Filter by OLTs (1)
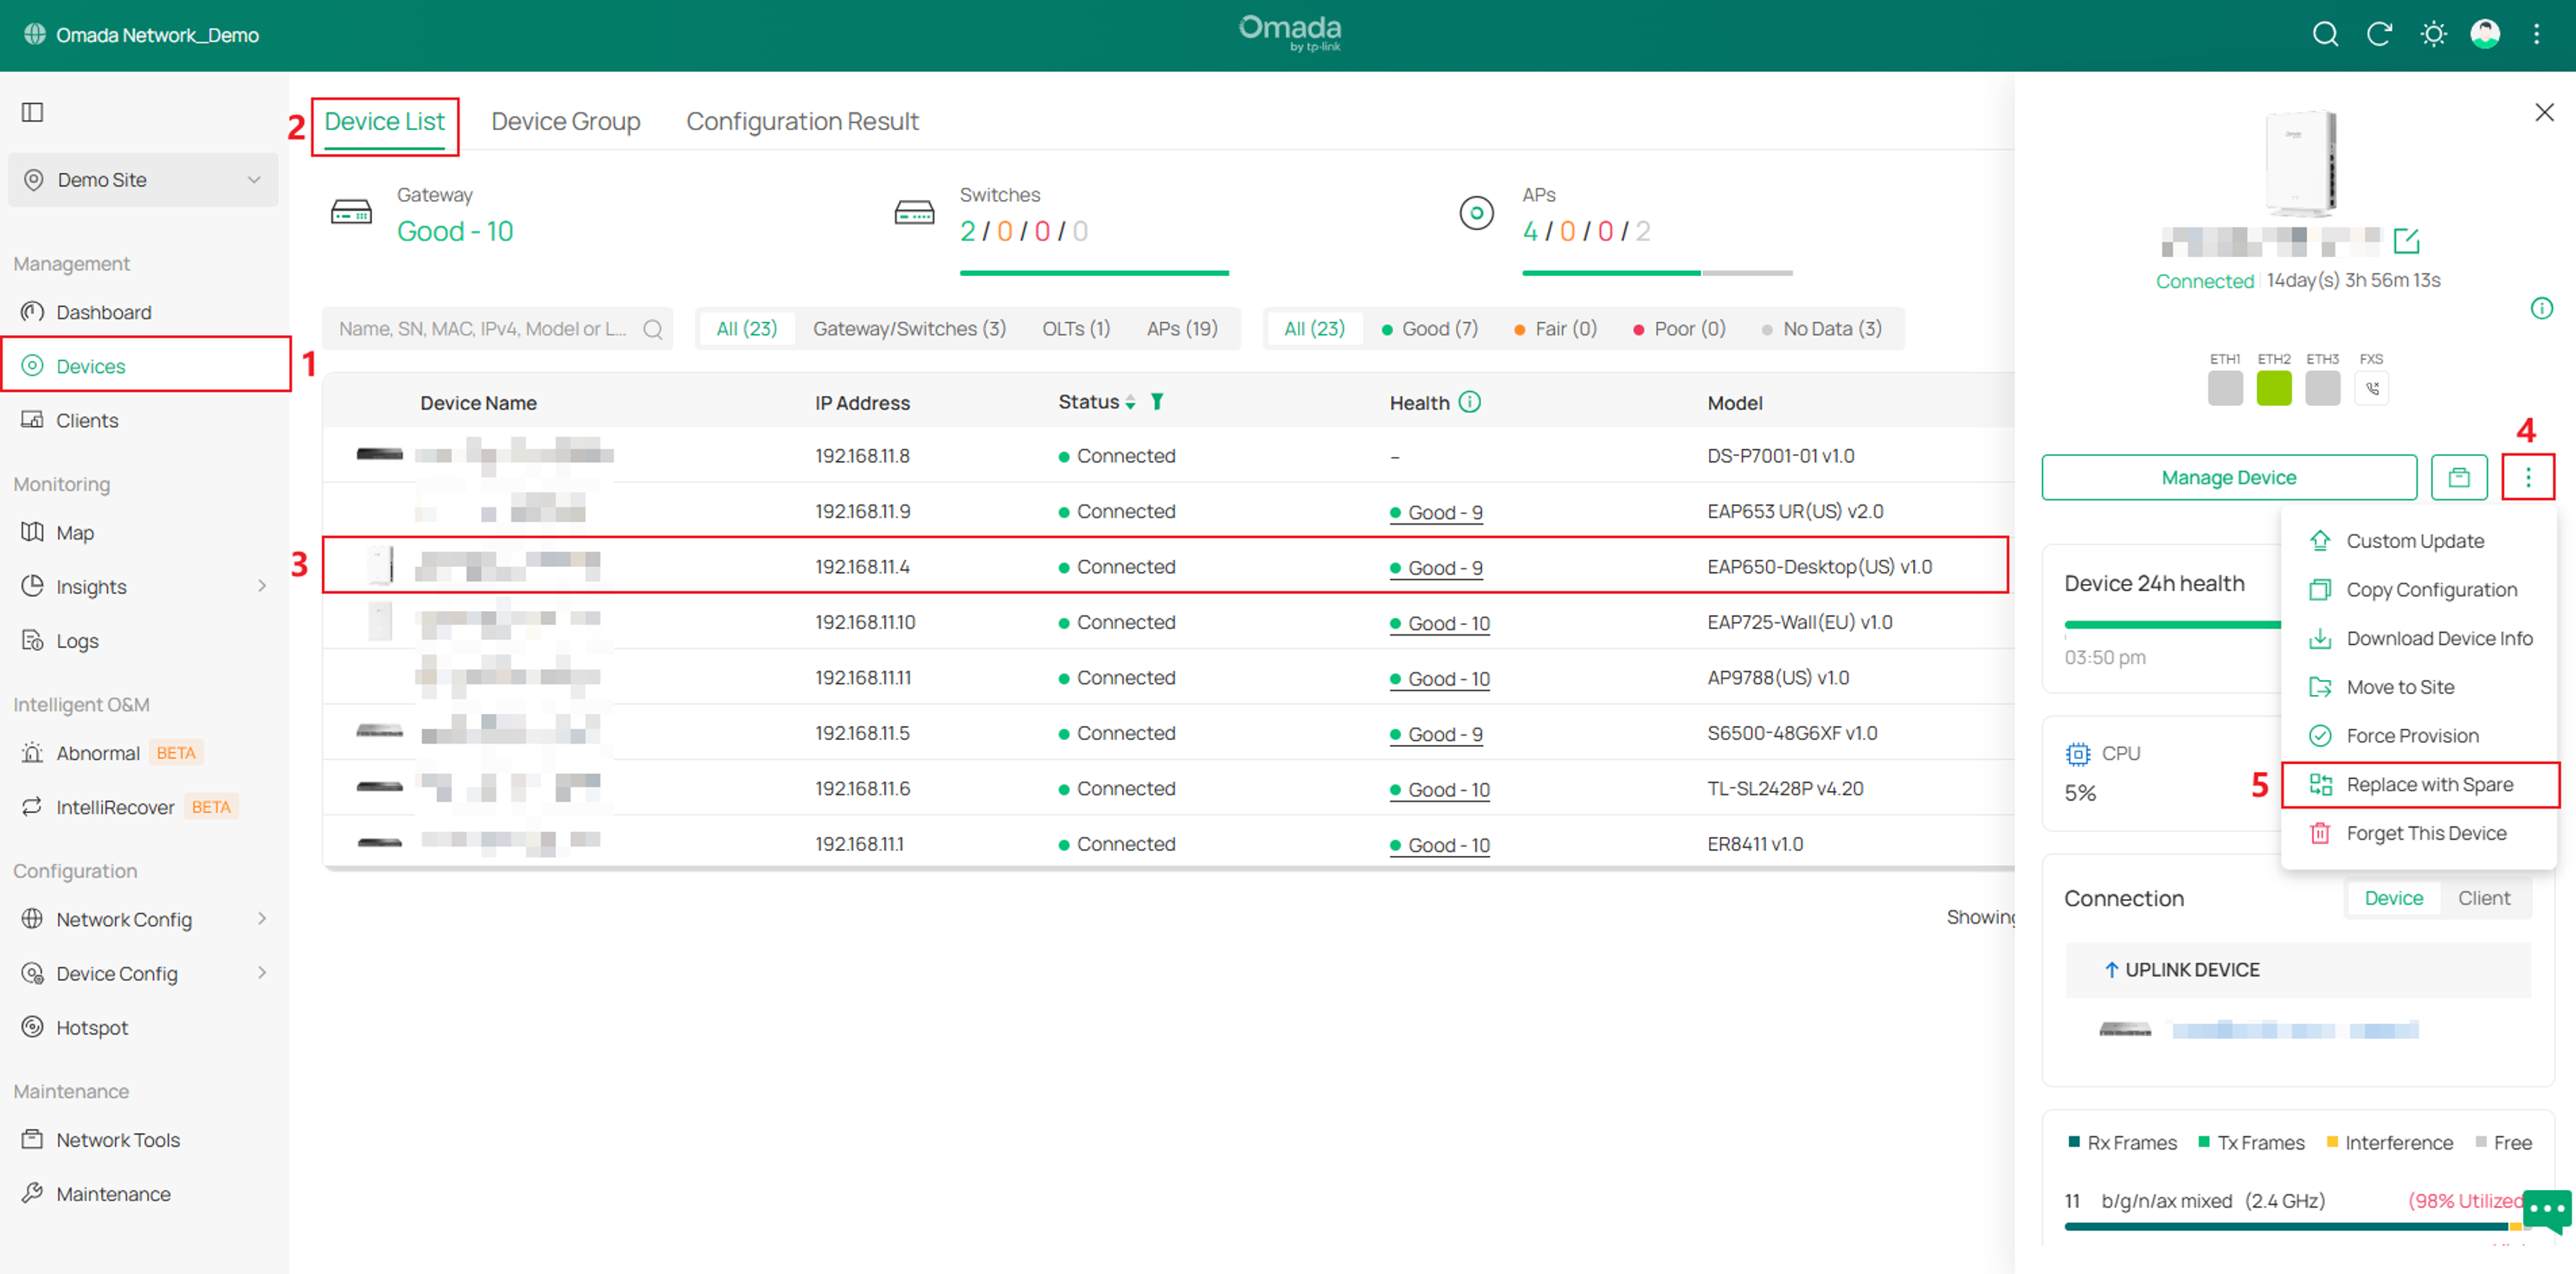This screenshot has width=2576, height=1274. [1076, 329]
